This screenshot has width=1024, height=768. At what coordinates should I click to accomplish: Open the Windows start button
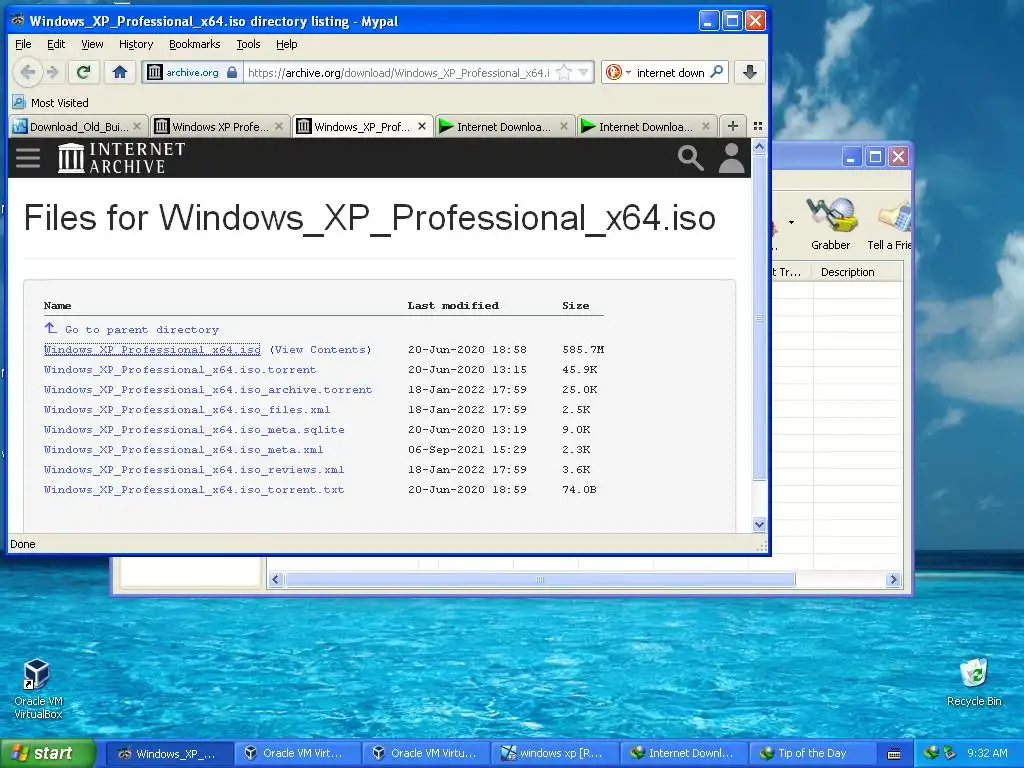tap(47, 753)
